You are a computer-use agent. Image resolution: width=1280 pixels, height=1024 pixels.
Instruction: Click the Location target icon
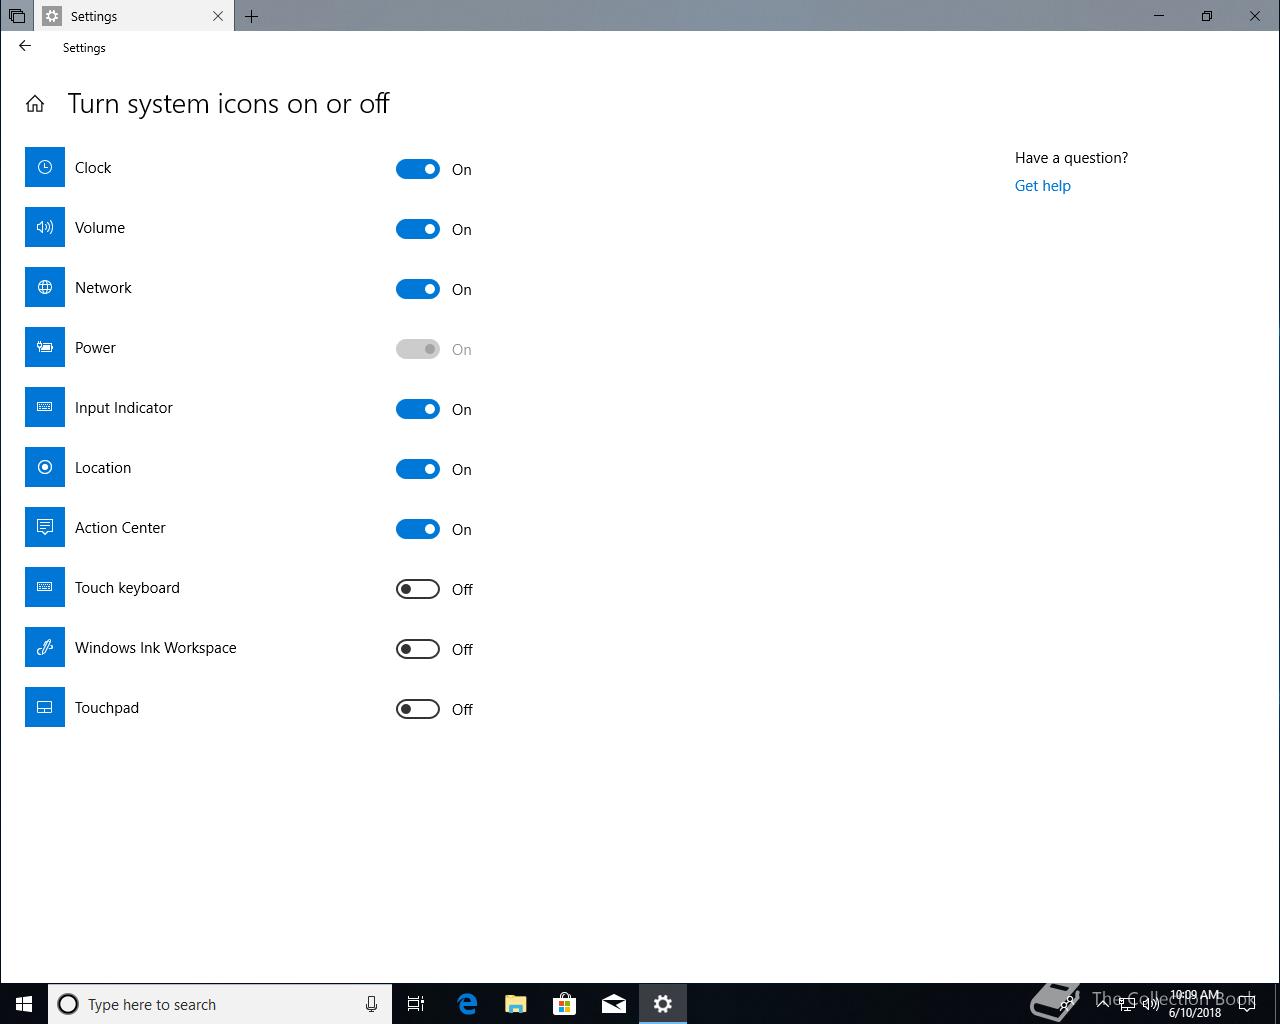45,468
